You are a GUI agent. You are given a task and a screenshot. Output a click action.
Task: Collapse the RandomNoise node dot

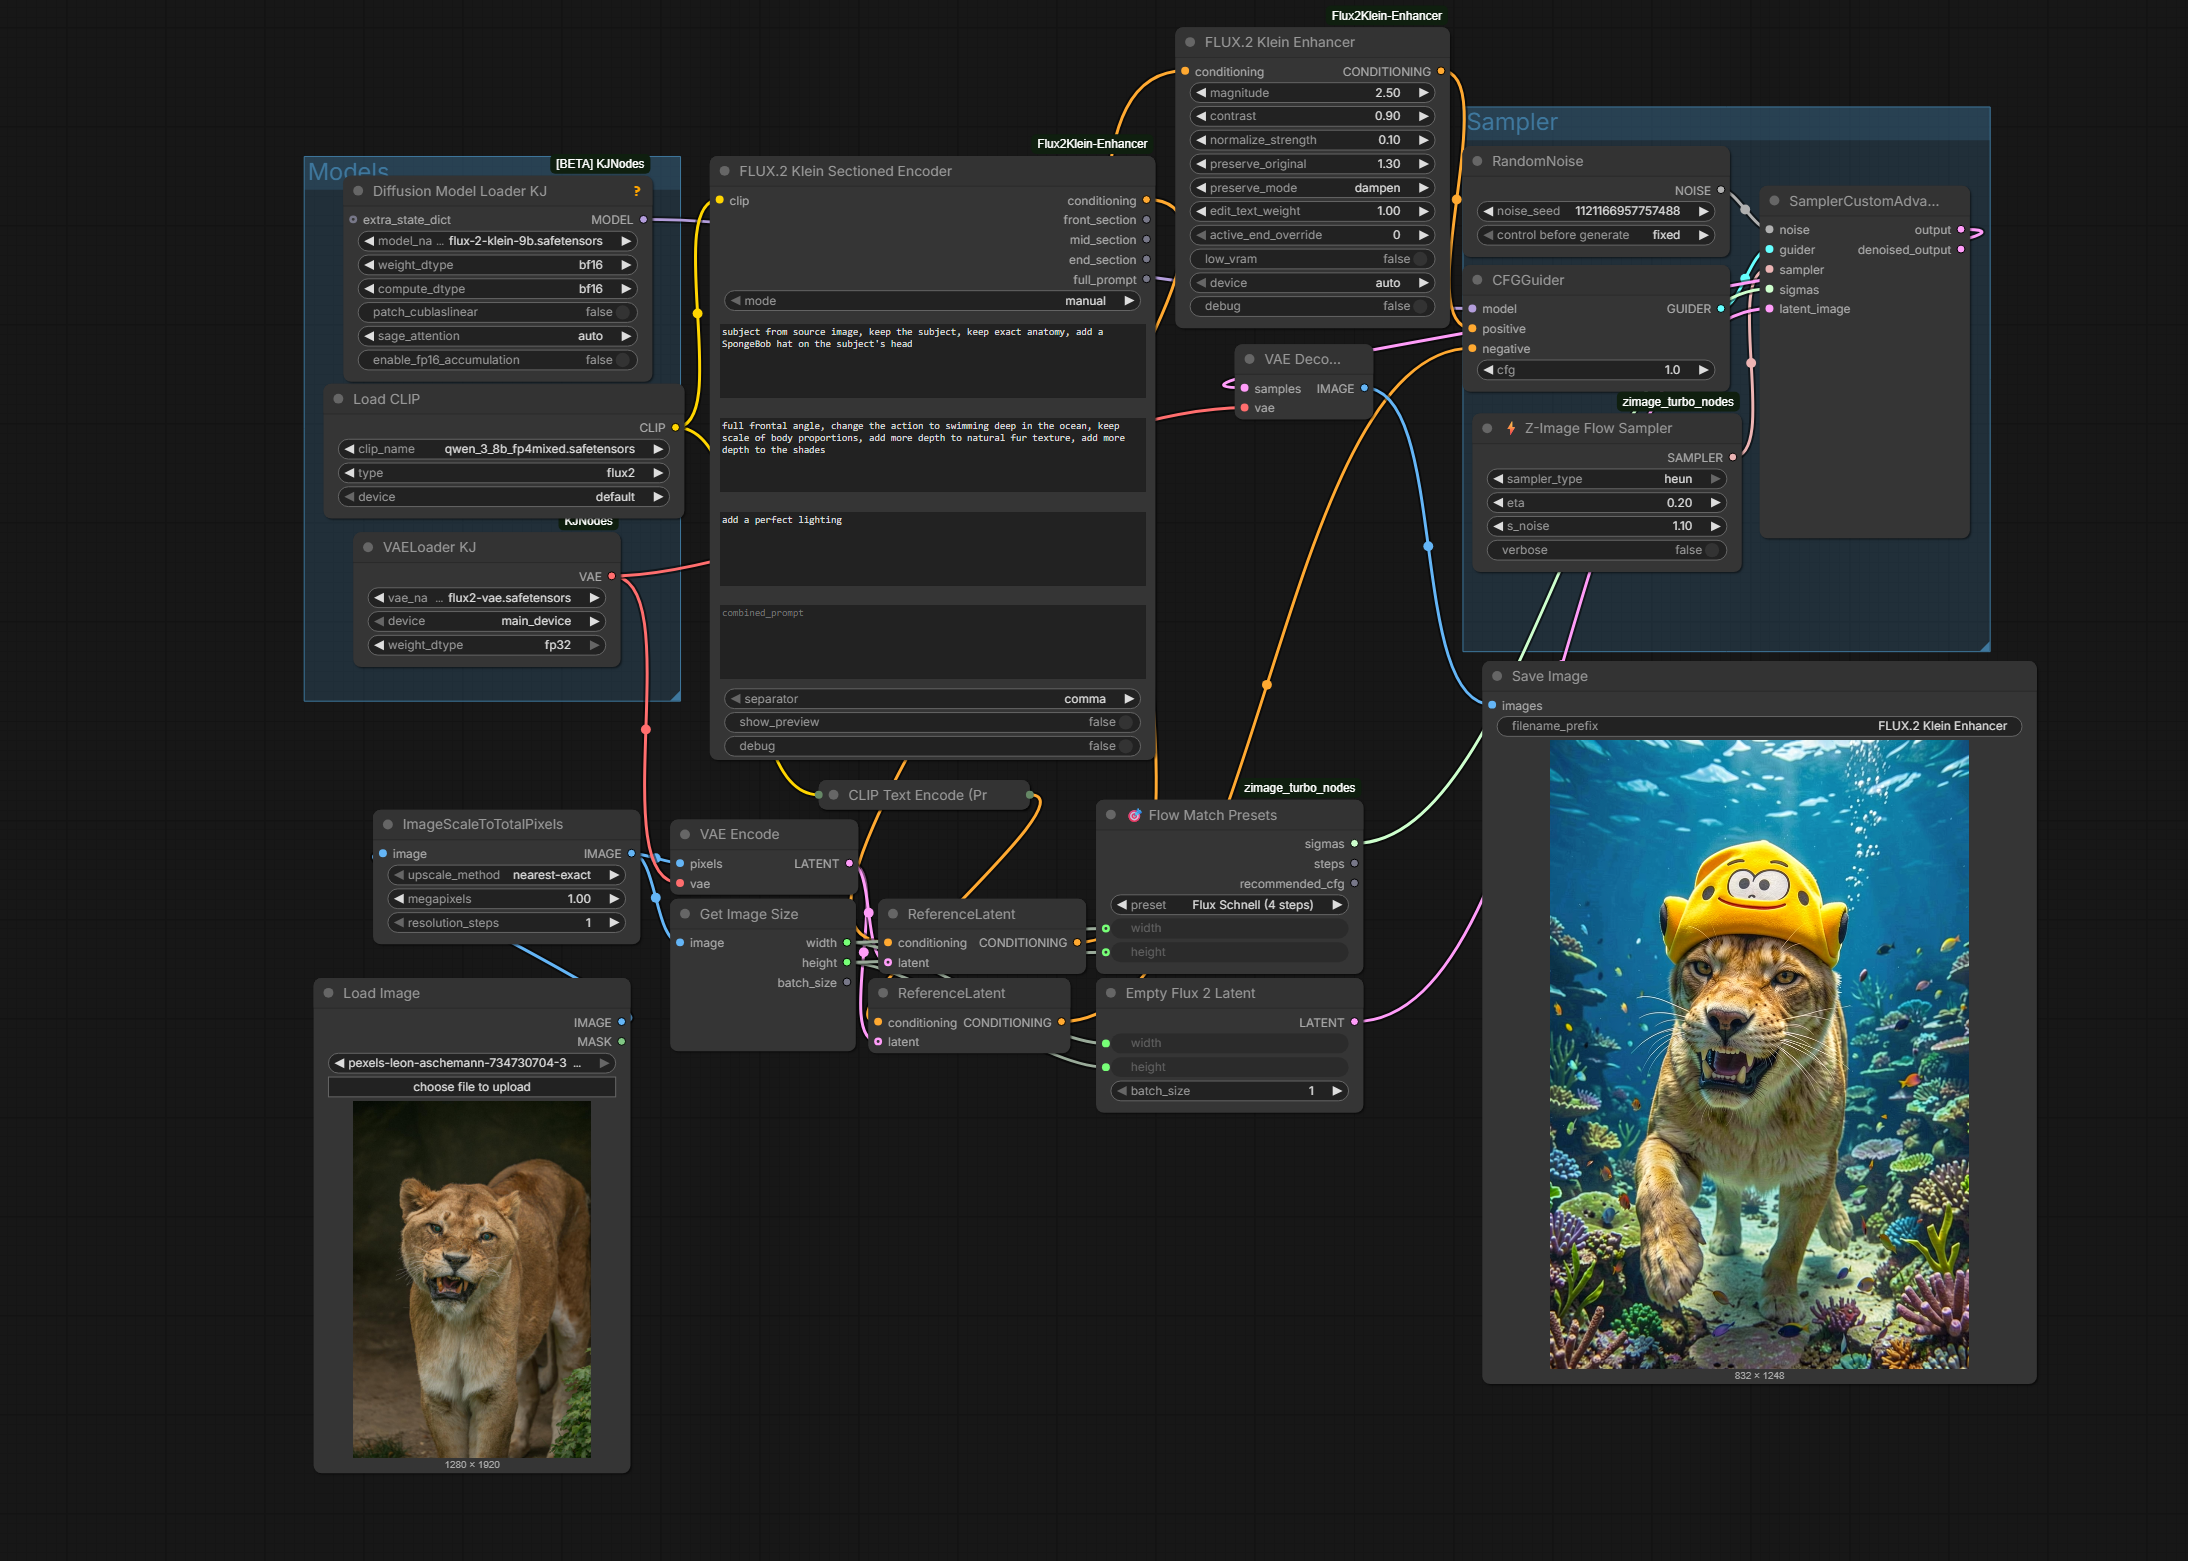tap(1477, 161)
